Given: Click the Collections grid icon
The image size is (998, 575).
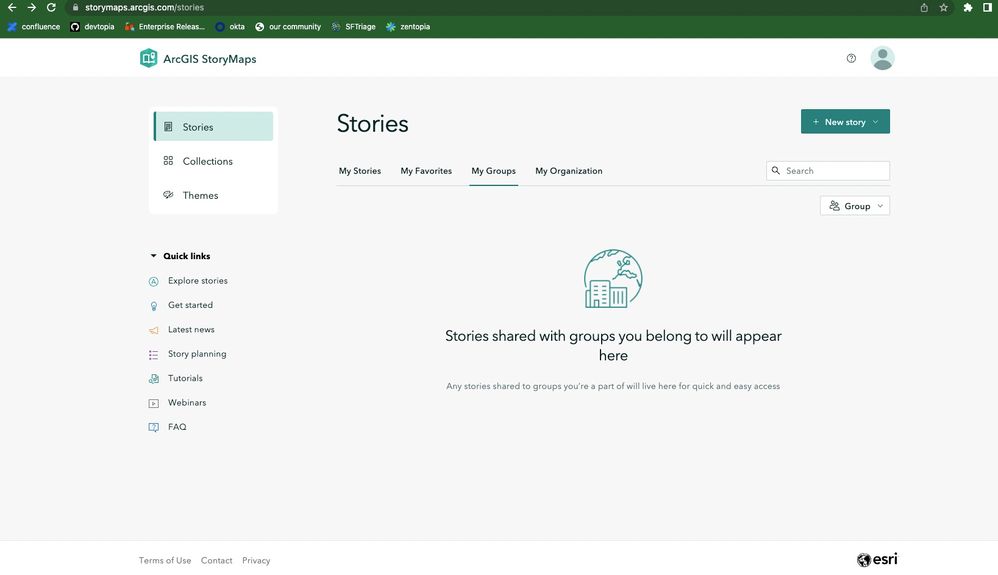Looking at the screenshot, I should tap(168, 160).
